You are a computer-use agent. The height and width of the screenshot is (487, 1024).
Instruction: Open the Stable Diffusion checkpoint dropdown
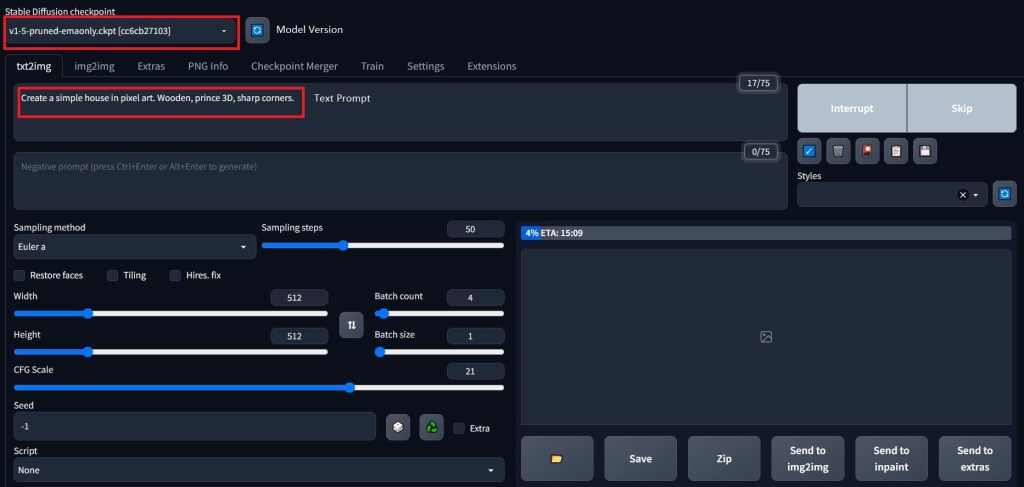121,31
